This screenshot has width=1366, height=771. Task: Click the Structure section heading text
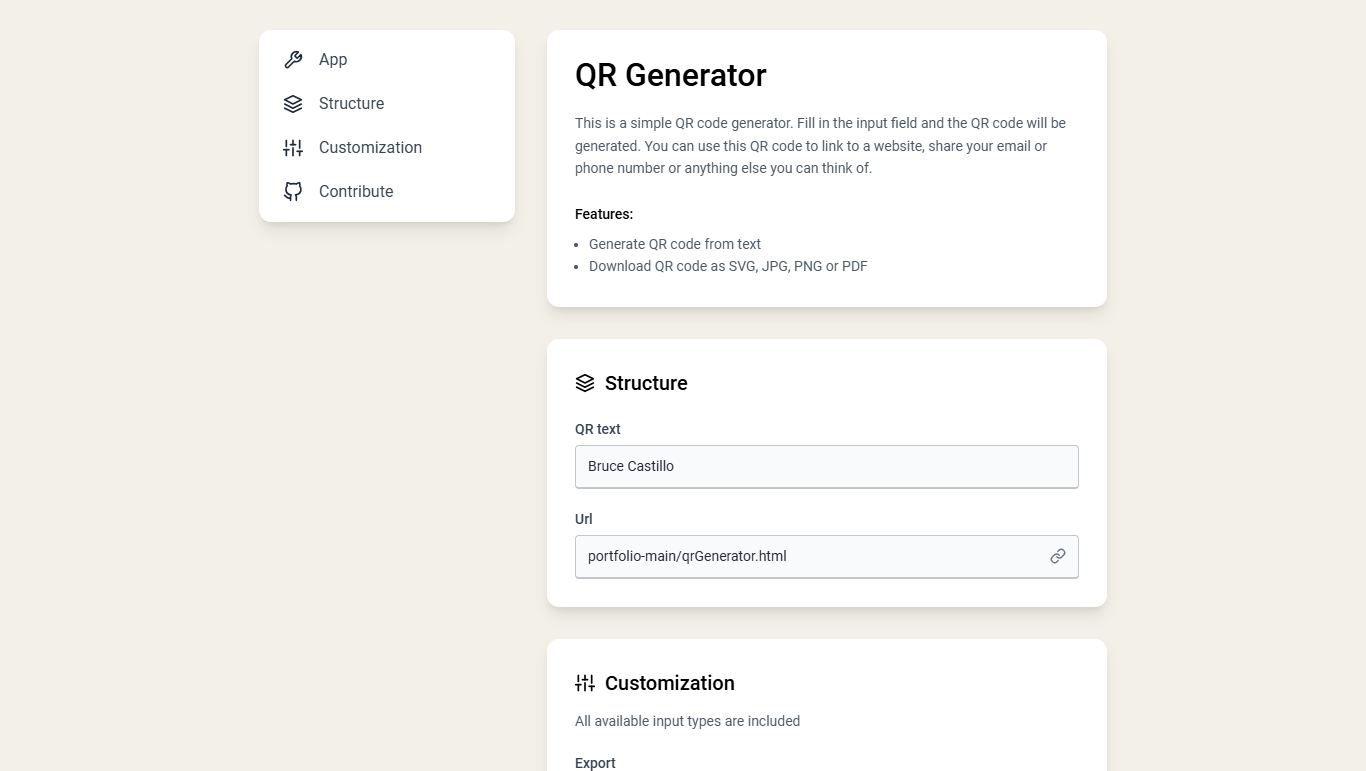[646, 384]
